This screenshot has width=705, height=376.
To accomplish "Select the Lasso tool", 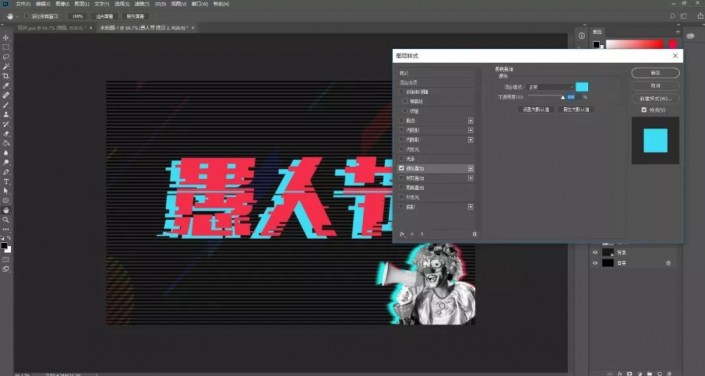I will tap(6, 57).
